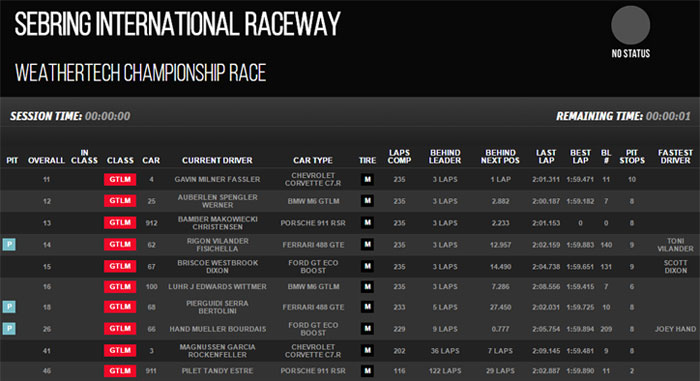Click the M tire icon for Ferrari car 62

point(367,244)
